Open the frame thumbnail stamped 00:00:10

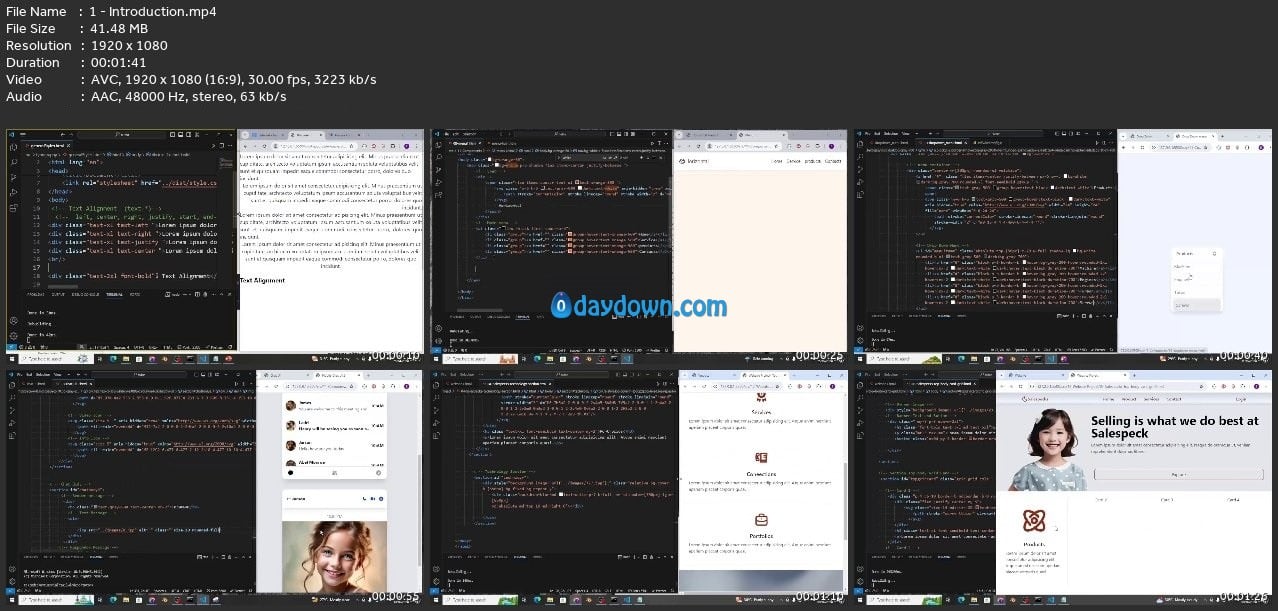214,246
